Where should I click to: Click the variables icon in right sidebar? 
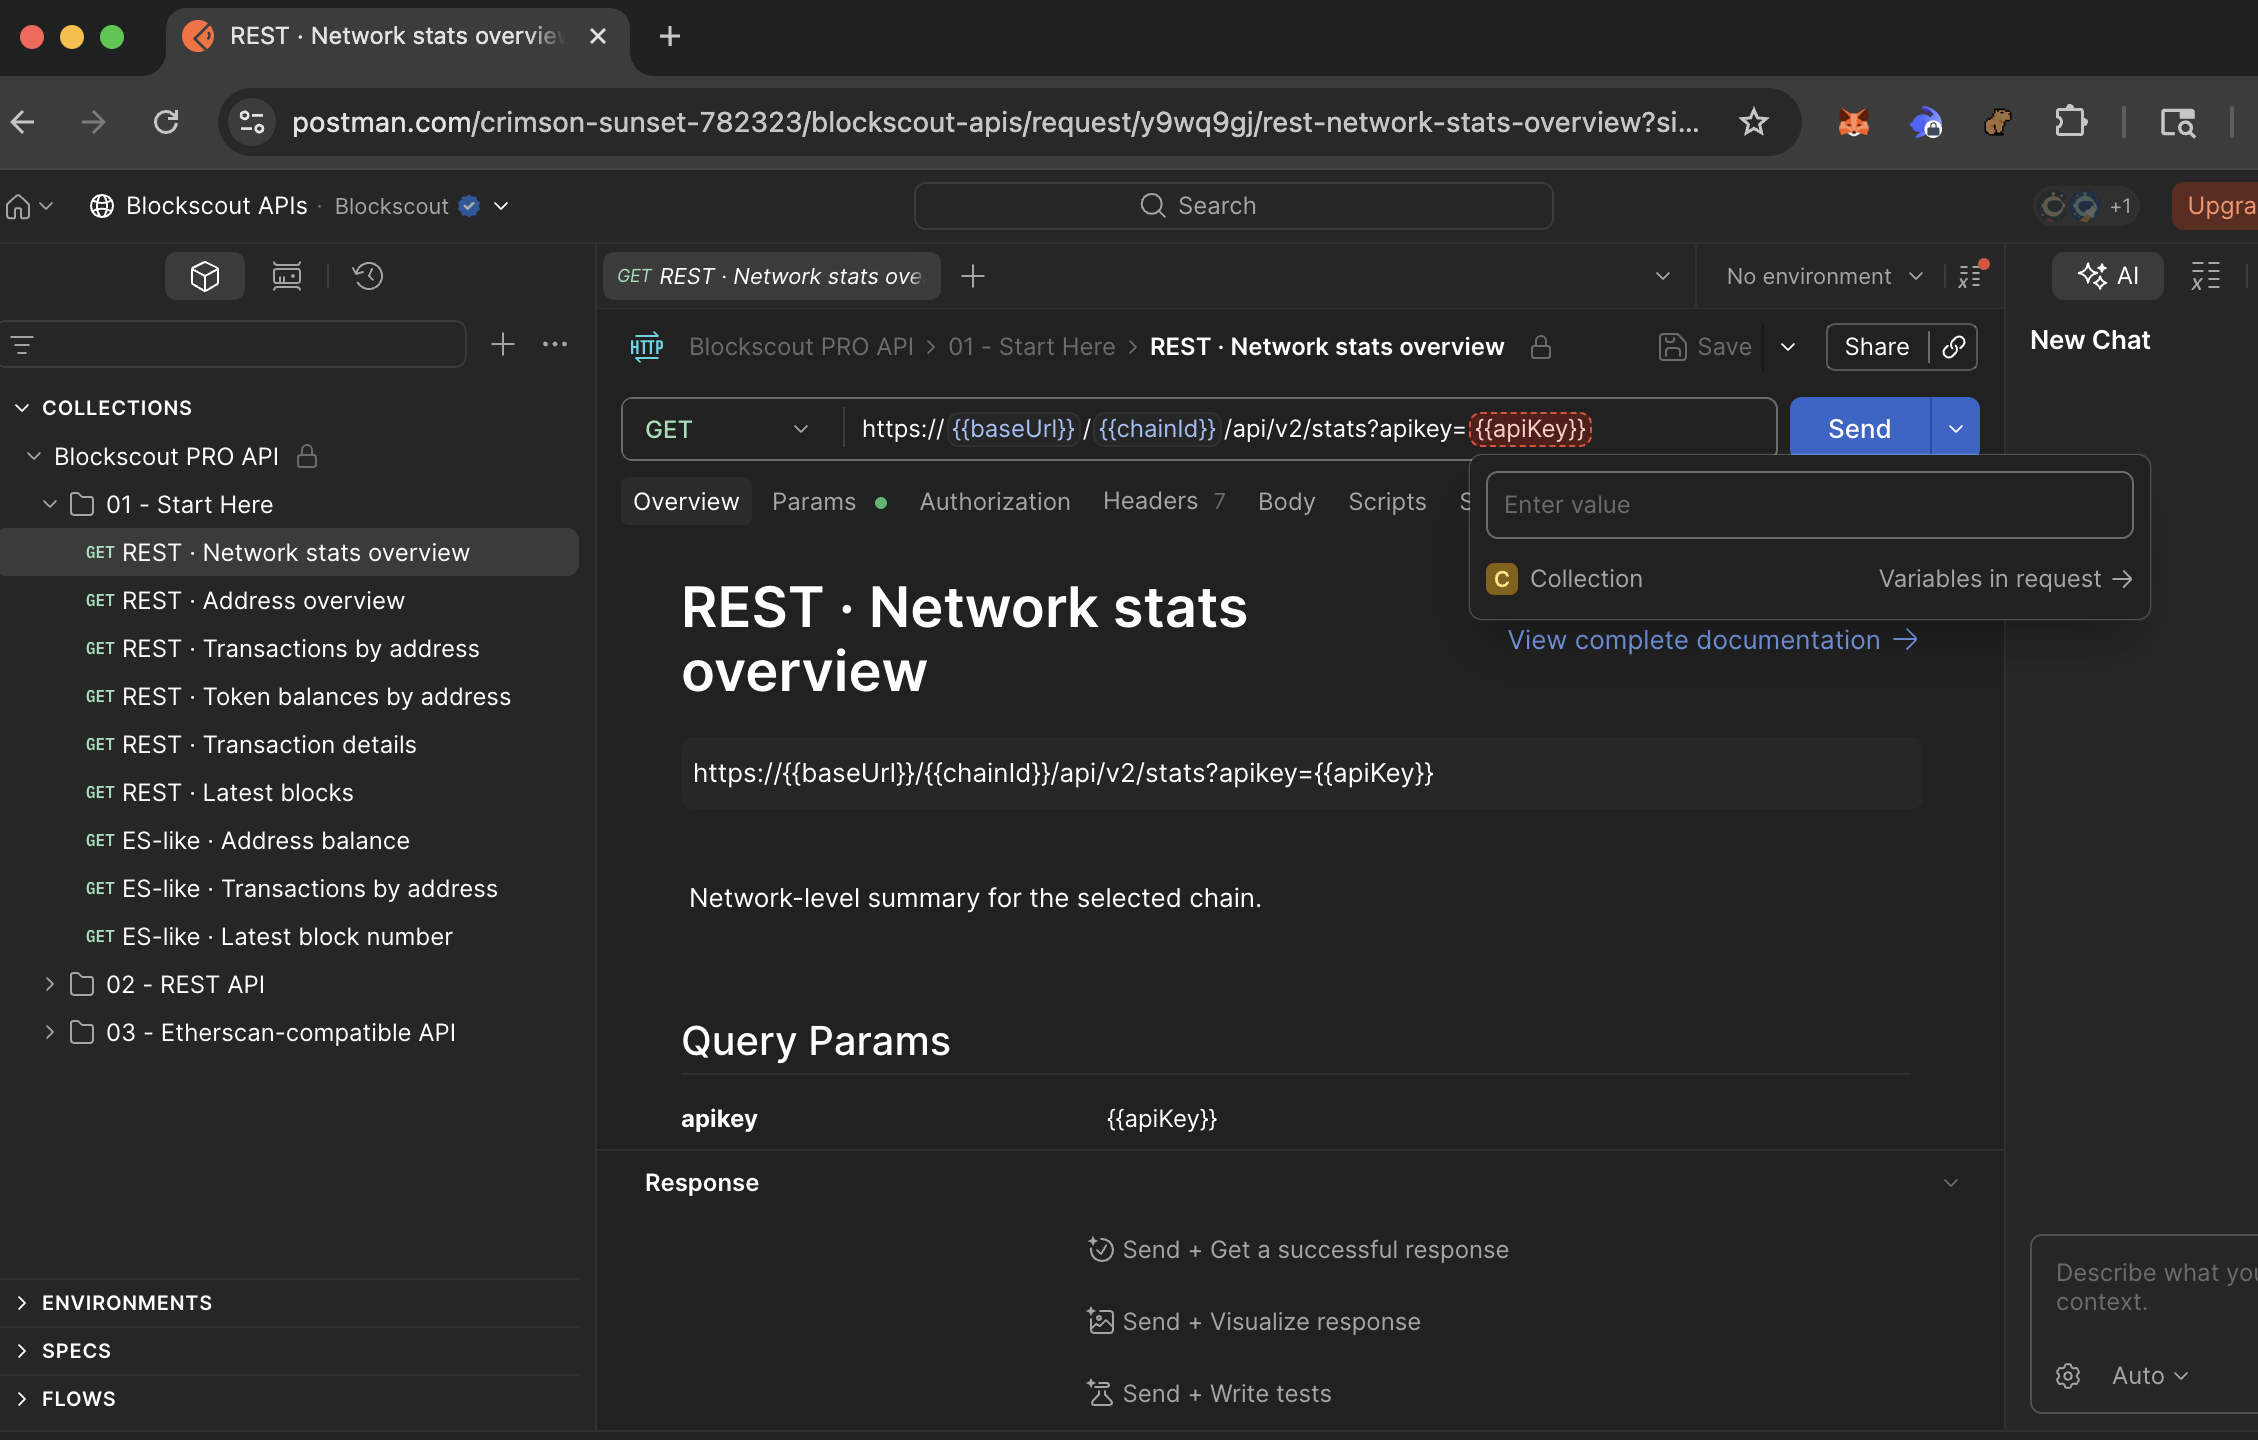2205,276
